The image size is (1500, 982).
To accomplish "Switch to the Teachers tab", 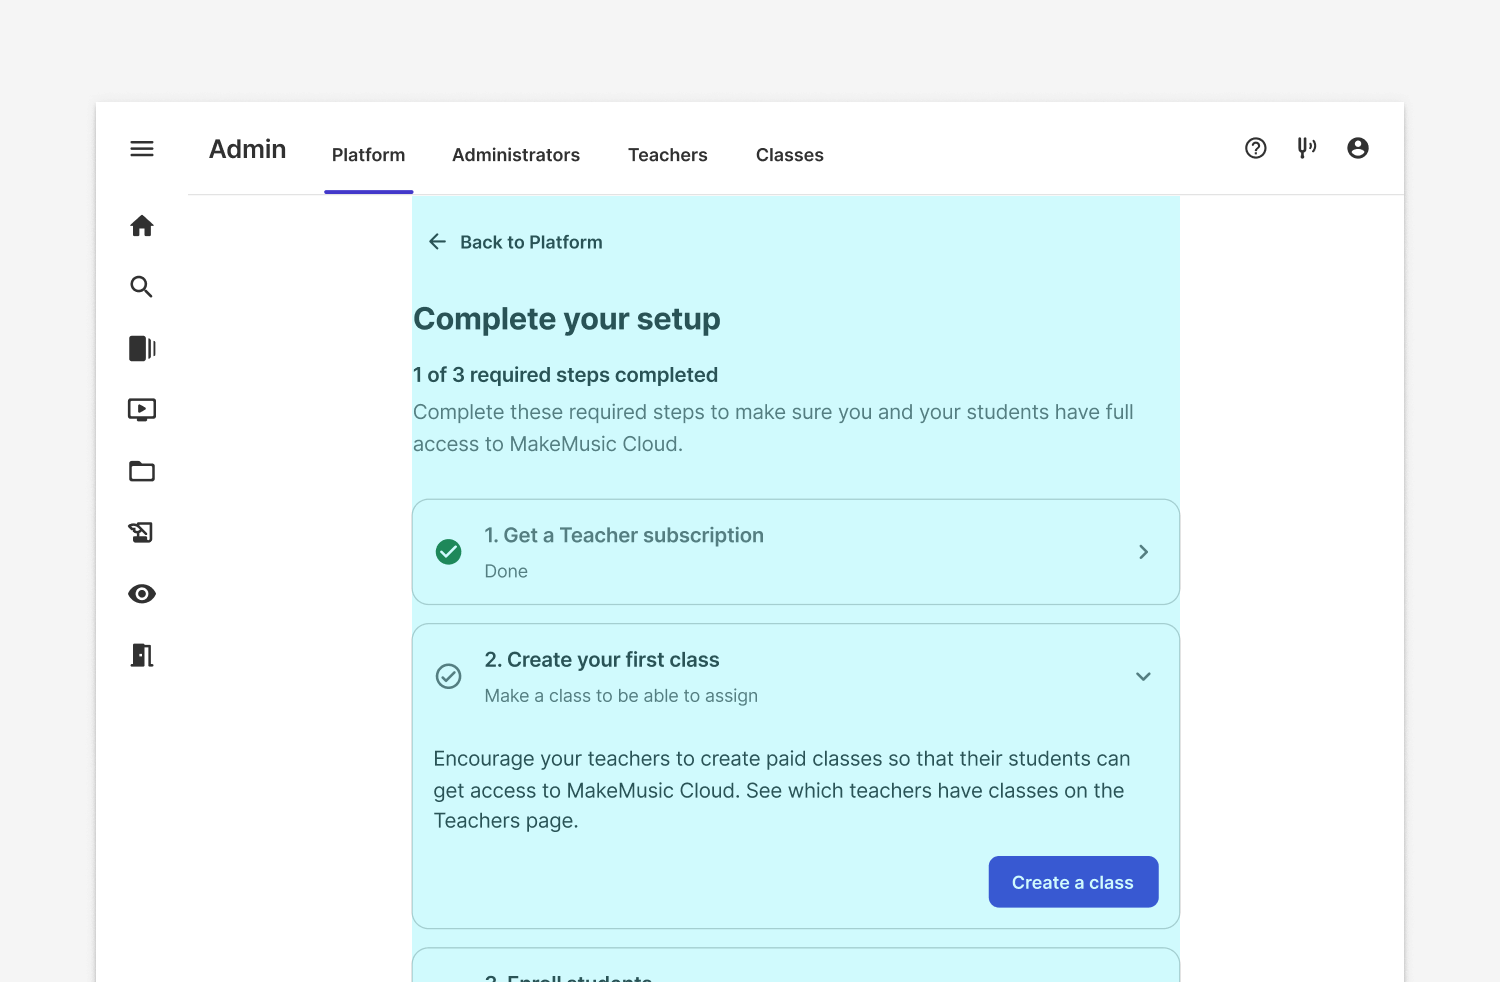I will point(667,155).
